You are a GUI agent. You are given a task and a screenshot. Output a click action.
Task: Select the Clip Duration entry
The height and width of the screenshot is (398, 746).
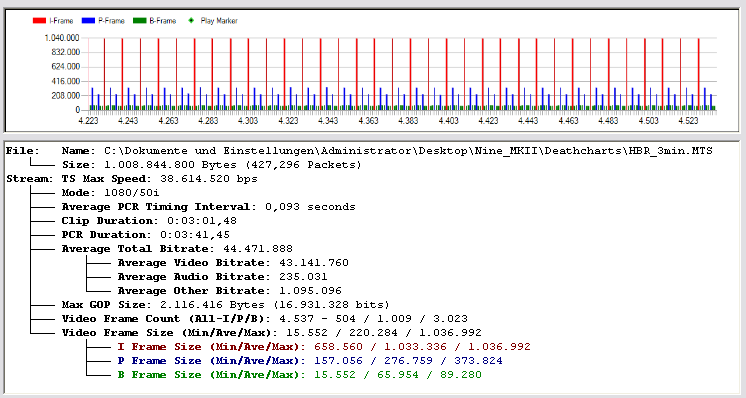(x=149, y=221)
